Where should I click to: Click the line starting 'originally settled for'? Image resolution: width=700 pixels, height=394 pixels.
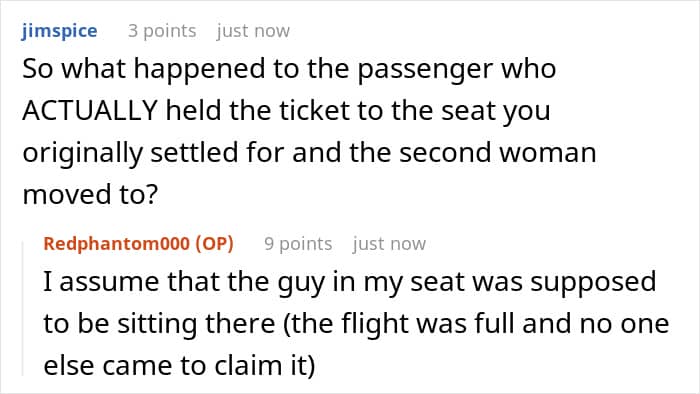pos(309,153)
